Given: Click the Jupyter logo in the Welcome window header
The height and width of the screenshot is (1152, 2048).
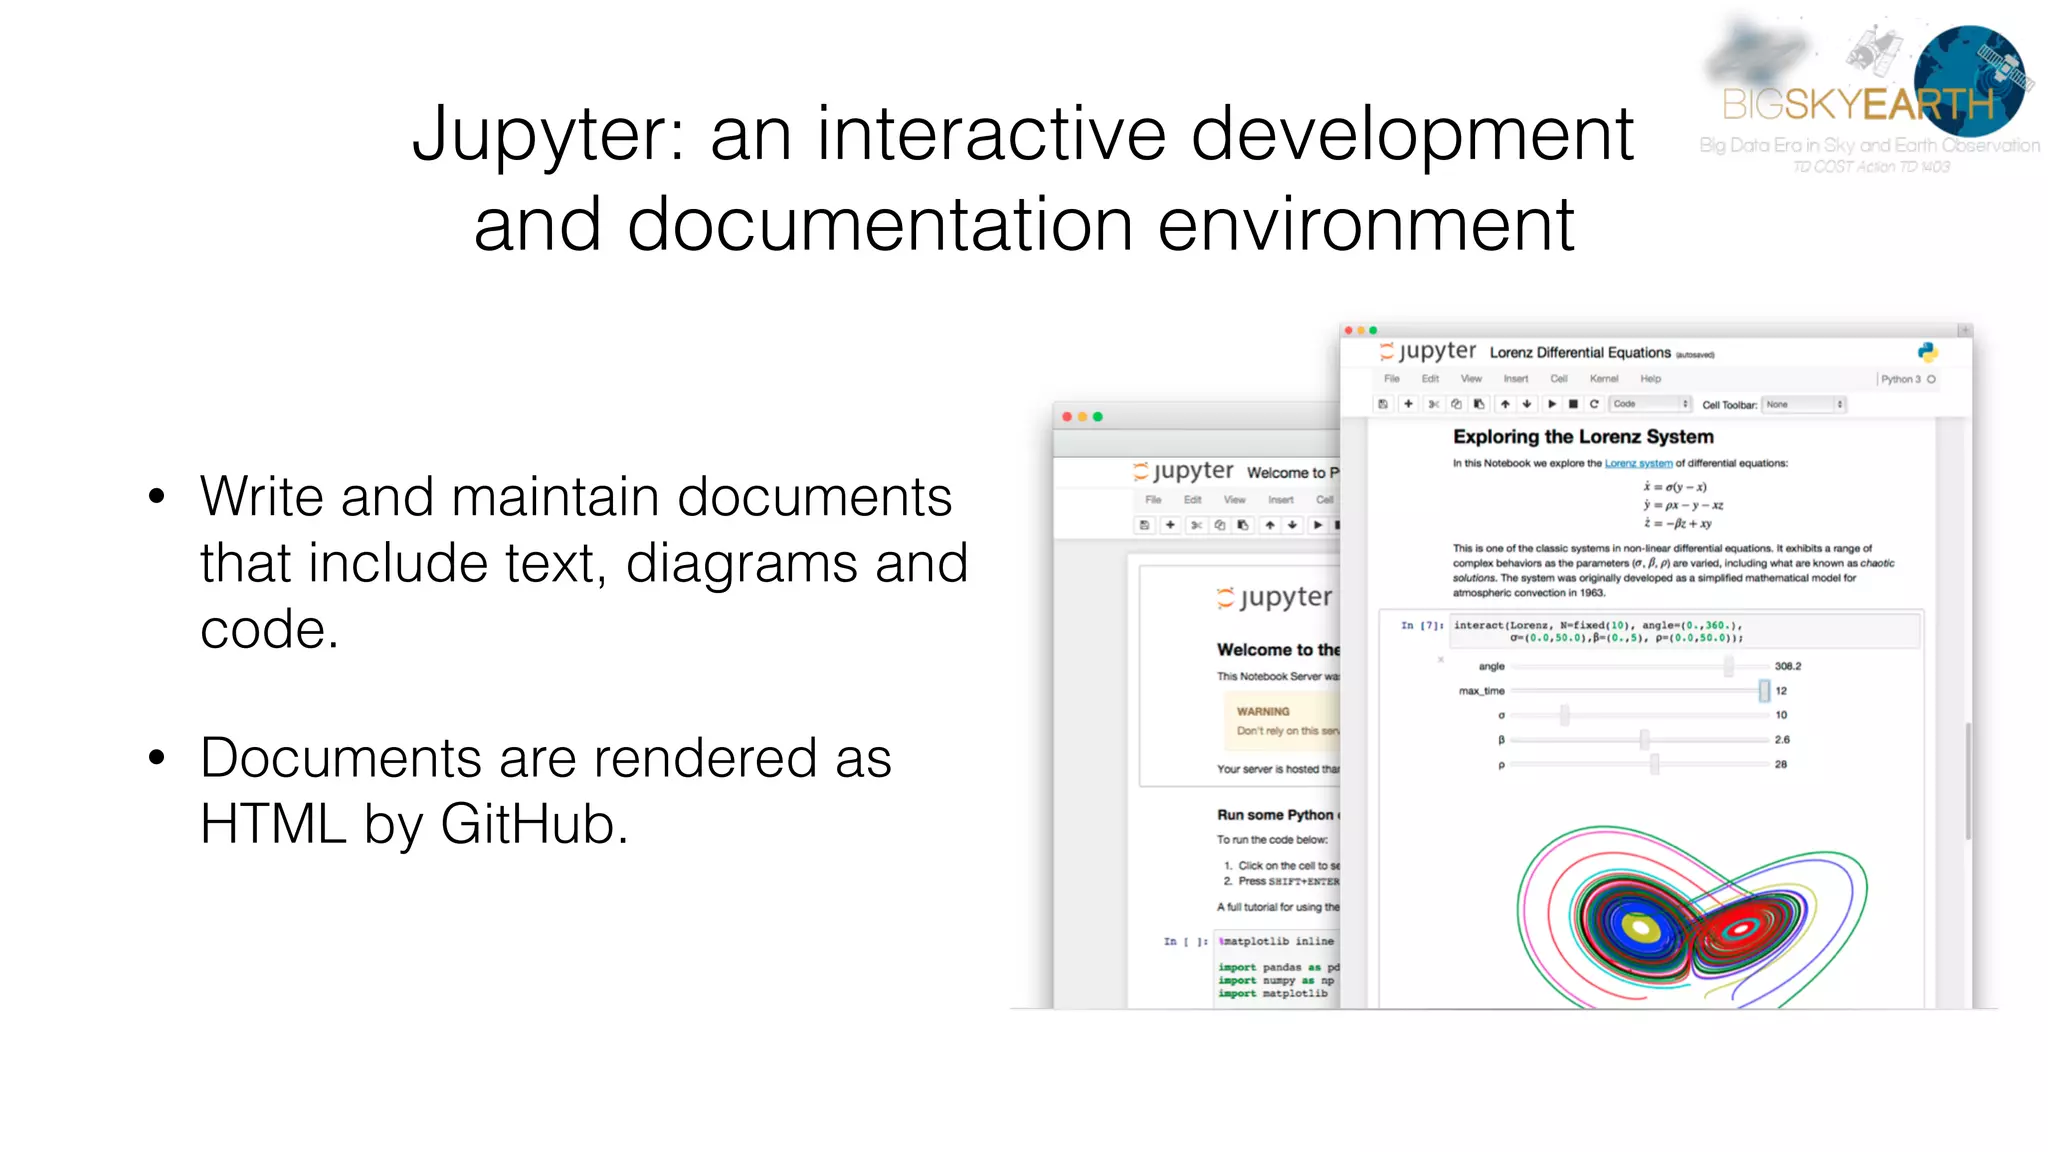Looking at the screenshot, I should pyautogui.click(x=1183, y=471).
